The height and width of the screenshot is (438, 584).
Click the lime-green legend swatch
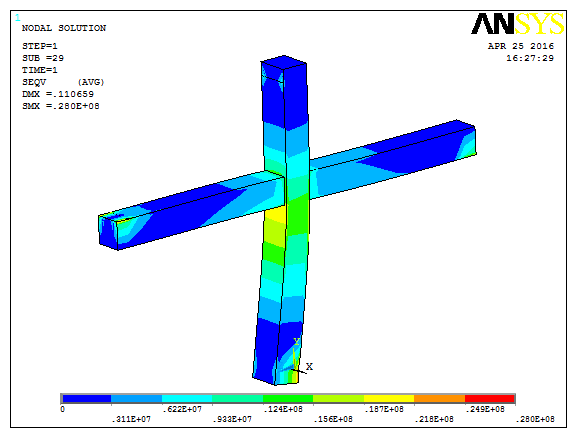(x=339, y=399)
